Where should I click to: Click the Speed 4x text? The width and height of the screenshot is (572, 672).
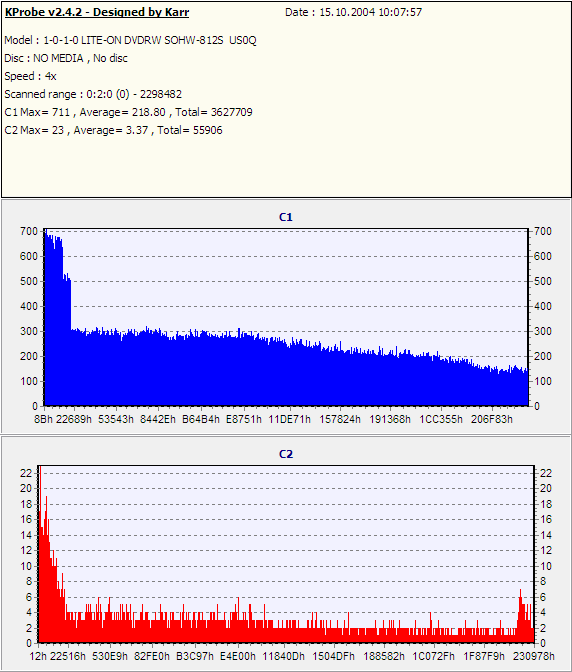(30, 76)
